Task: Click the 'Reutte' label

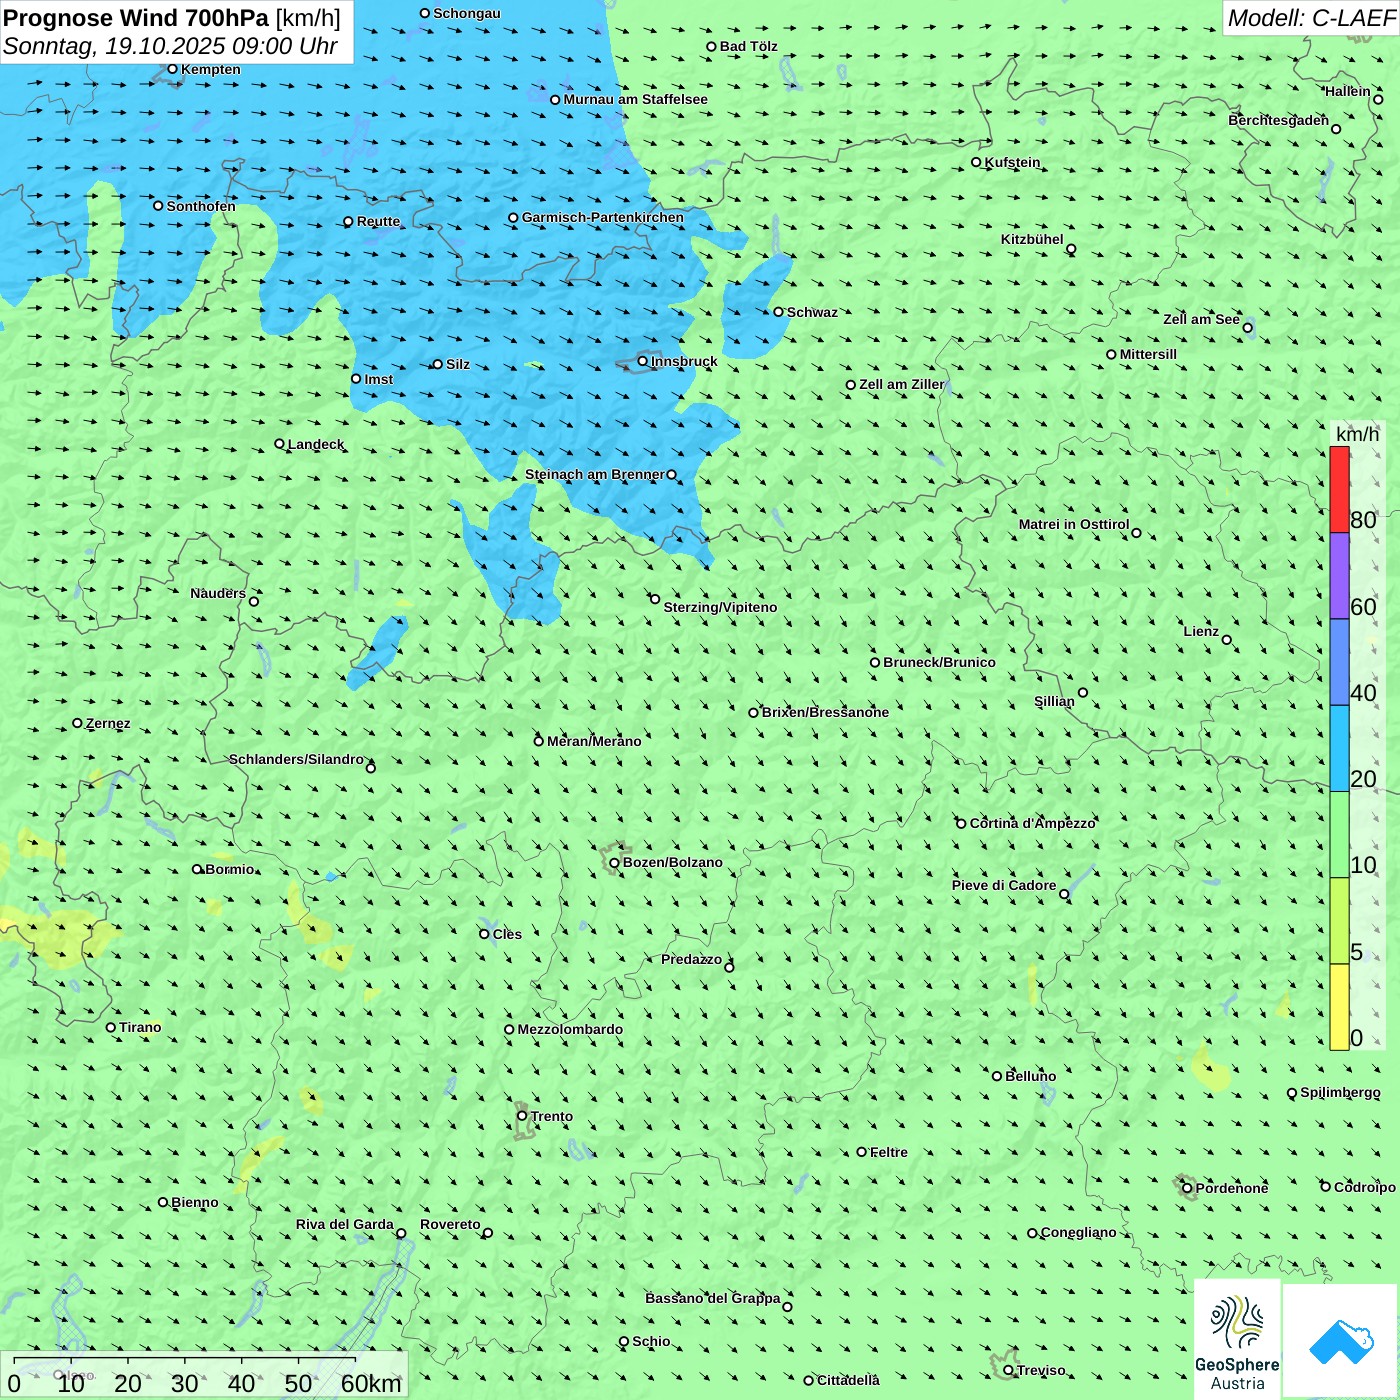Action: 378,221
